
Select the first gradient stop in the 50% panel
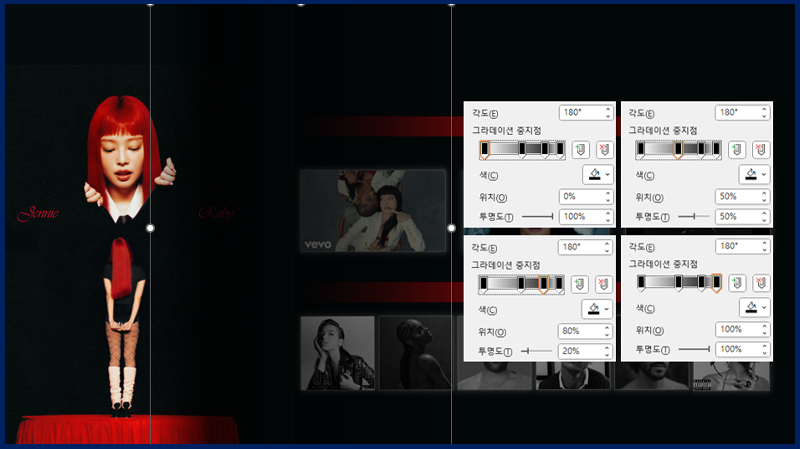click(x=641, y=150)
